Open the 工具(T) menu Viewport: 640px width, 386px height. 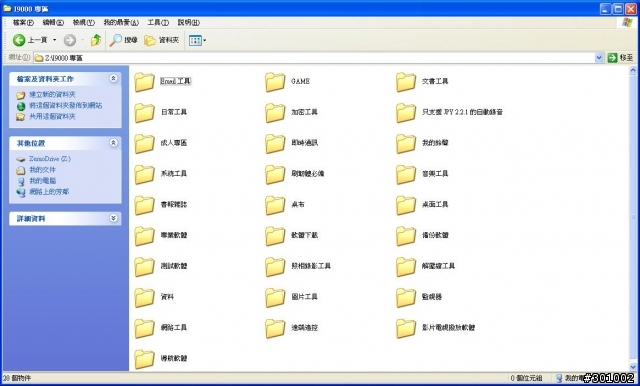(x=158, y=22)
